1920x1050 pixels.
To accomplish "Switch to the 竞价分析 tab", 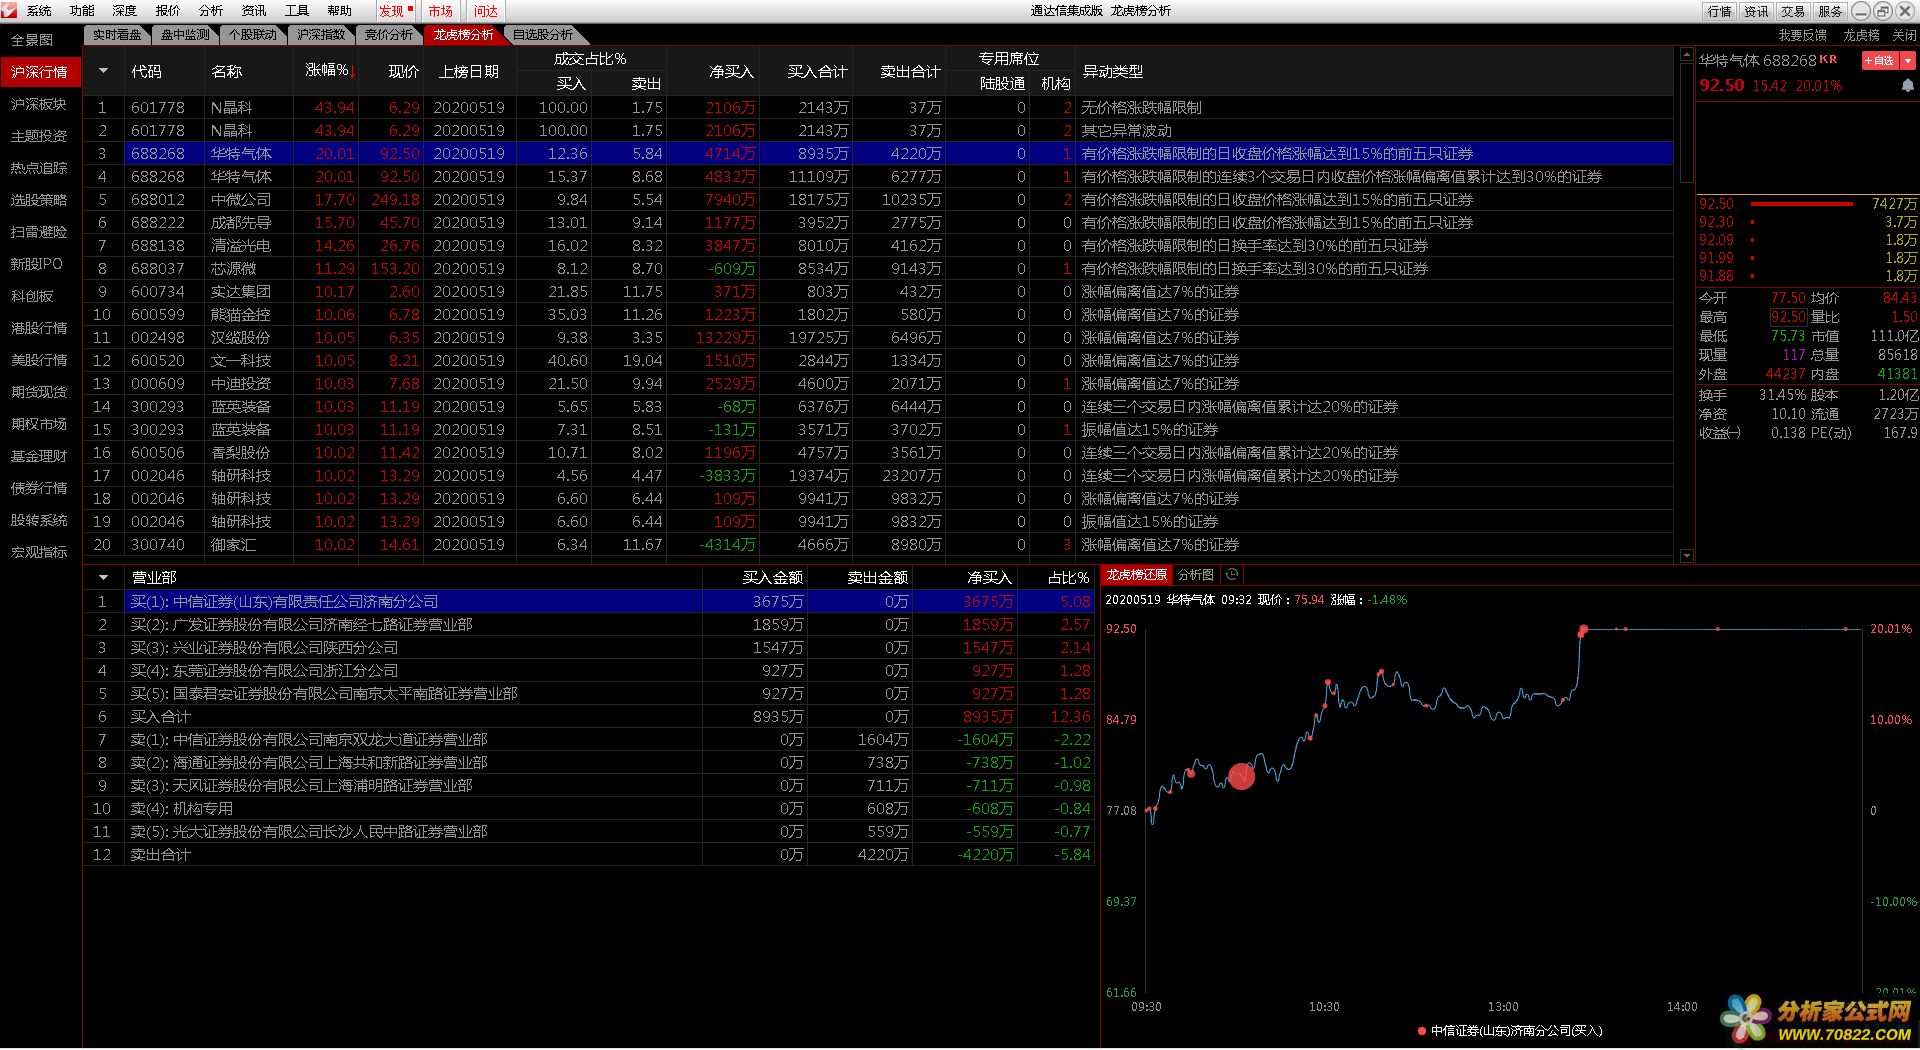I will 389,35.
